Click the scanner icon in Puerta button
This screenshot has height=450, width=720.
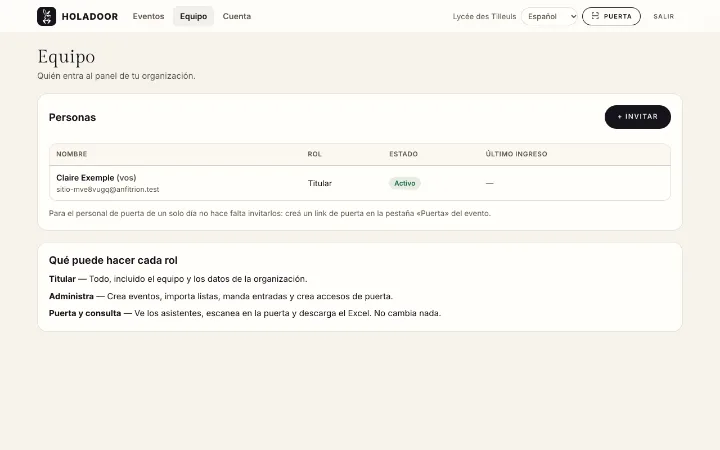point(595,16)
